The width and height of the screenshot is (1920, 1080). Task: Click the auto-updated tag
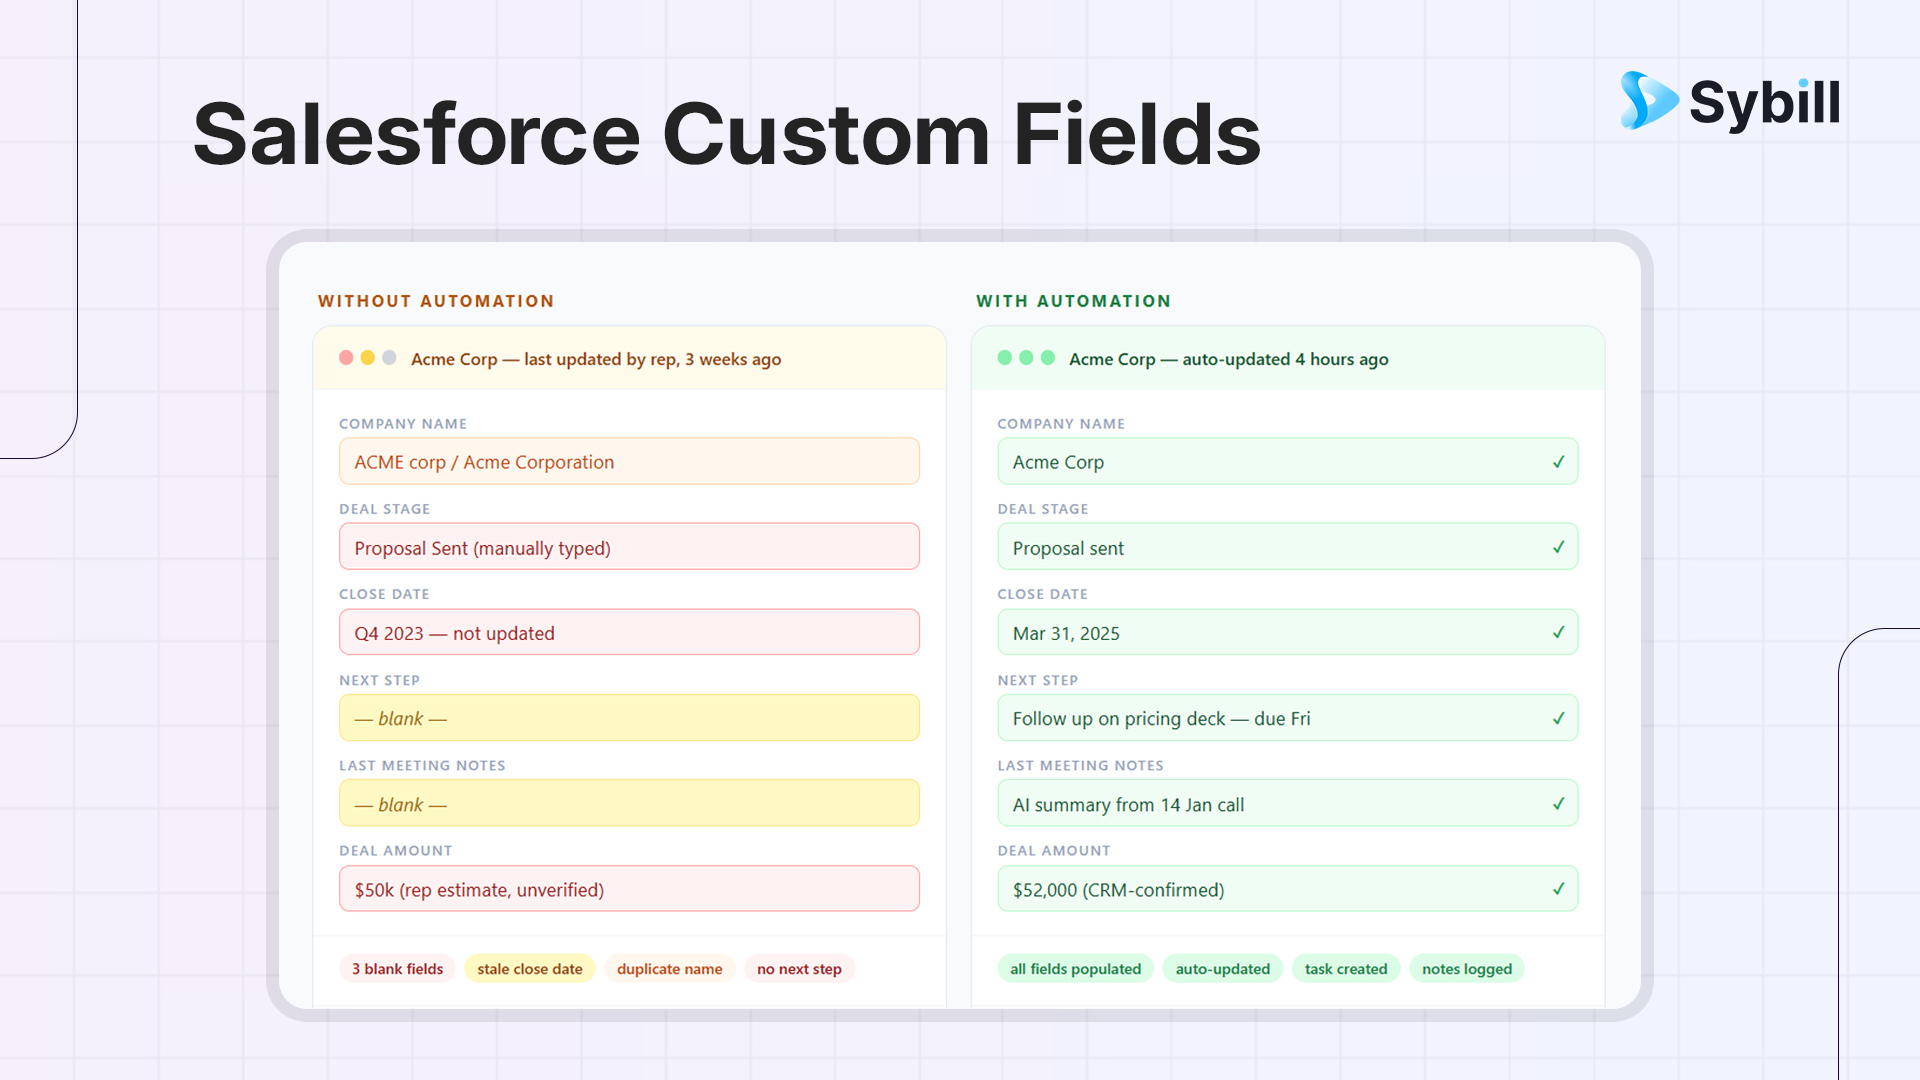(1223, 969)
